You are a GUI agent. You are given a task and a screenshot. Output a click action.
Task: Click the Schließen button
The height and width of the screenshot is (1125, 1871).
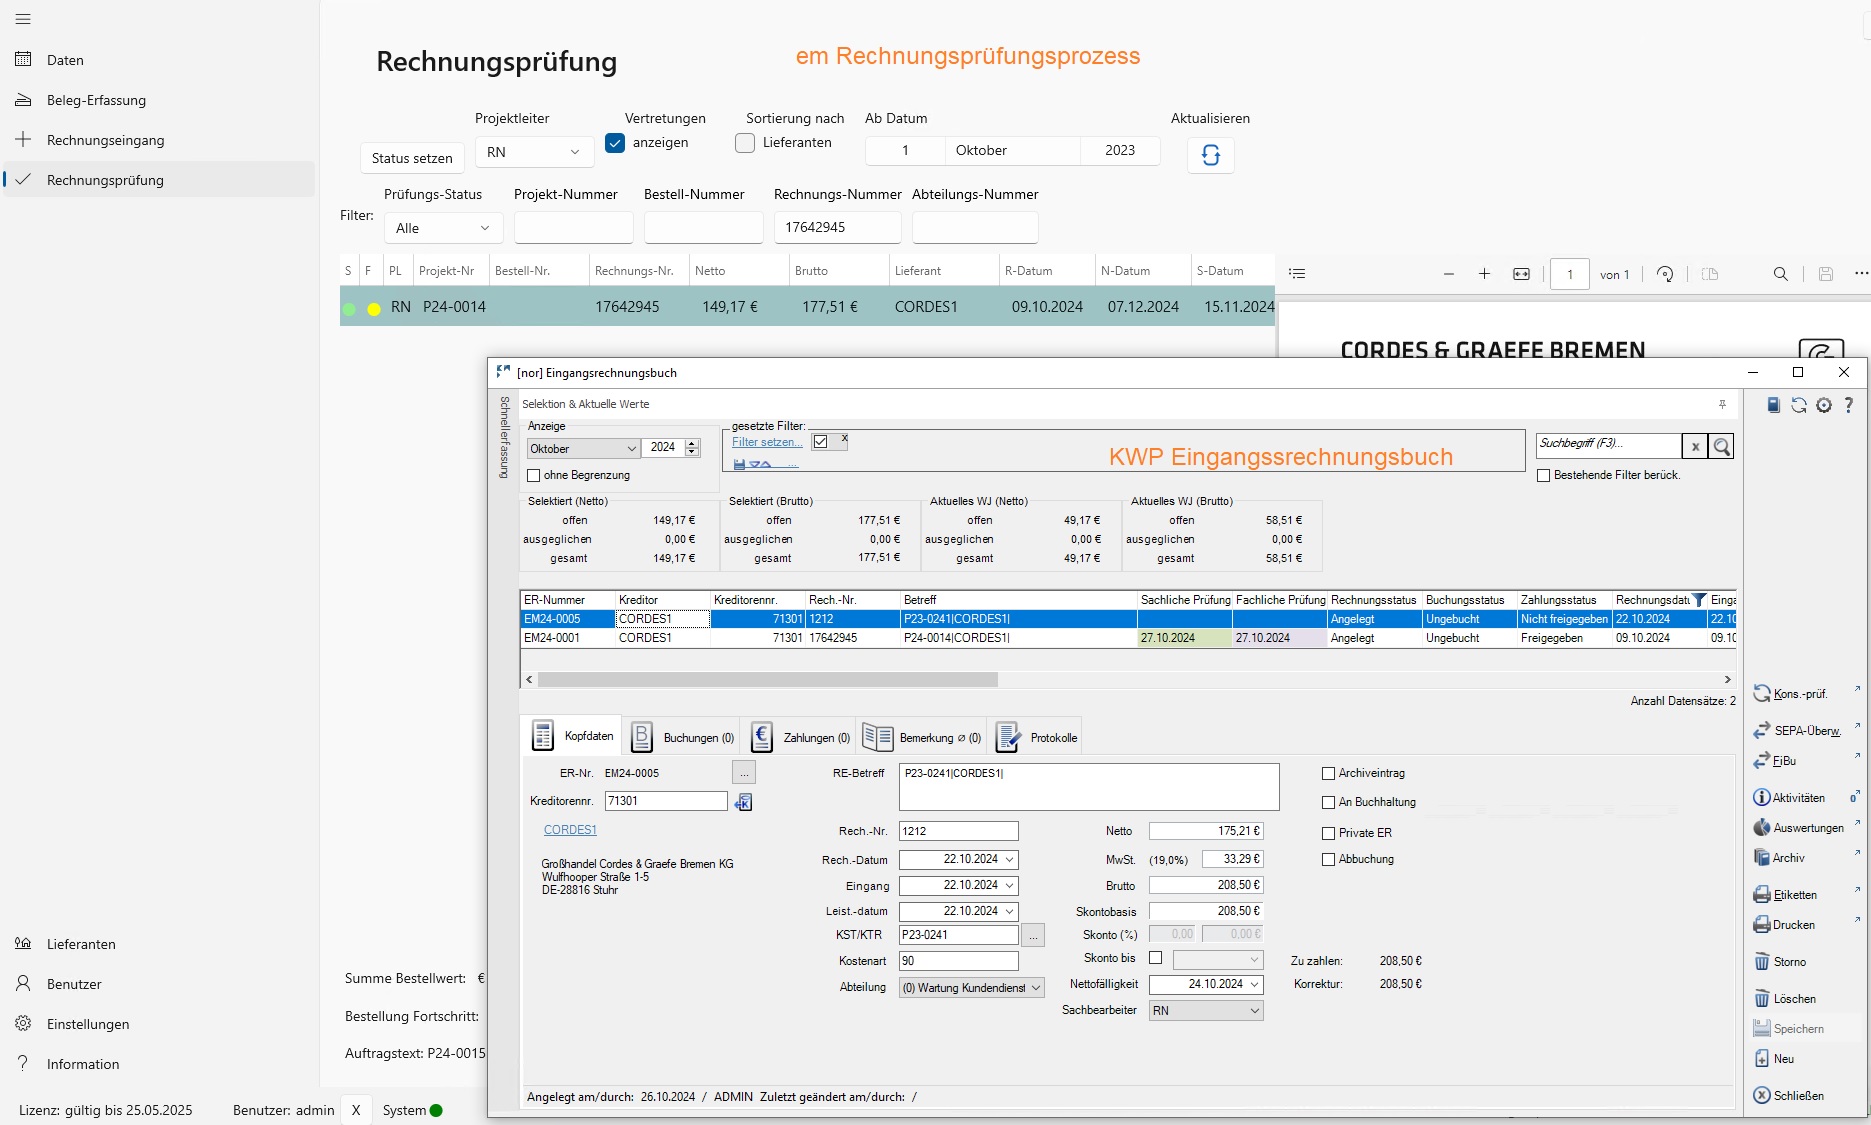(1788, 1096)
